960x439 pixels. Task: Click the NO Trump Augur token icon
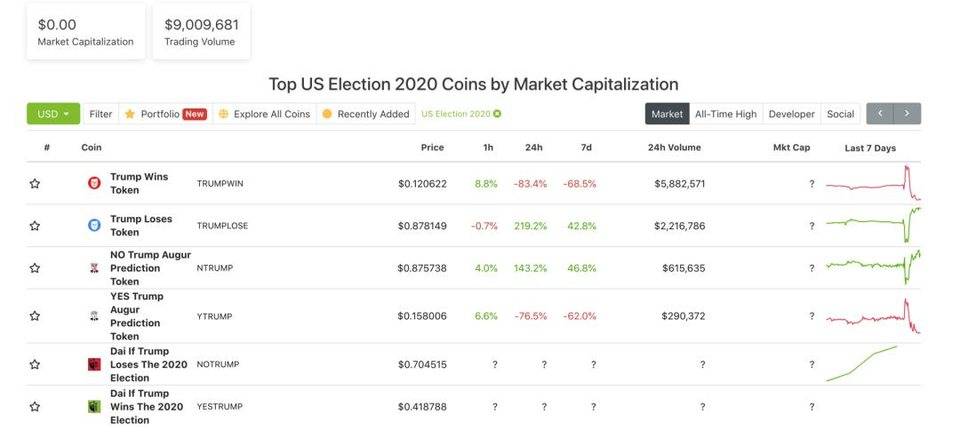(94, 268)
